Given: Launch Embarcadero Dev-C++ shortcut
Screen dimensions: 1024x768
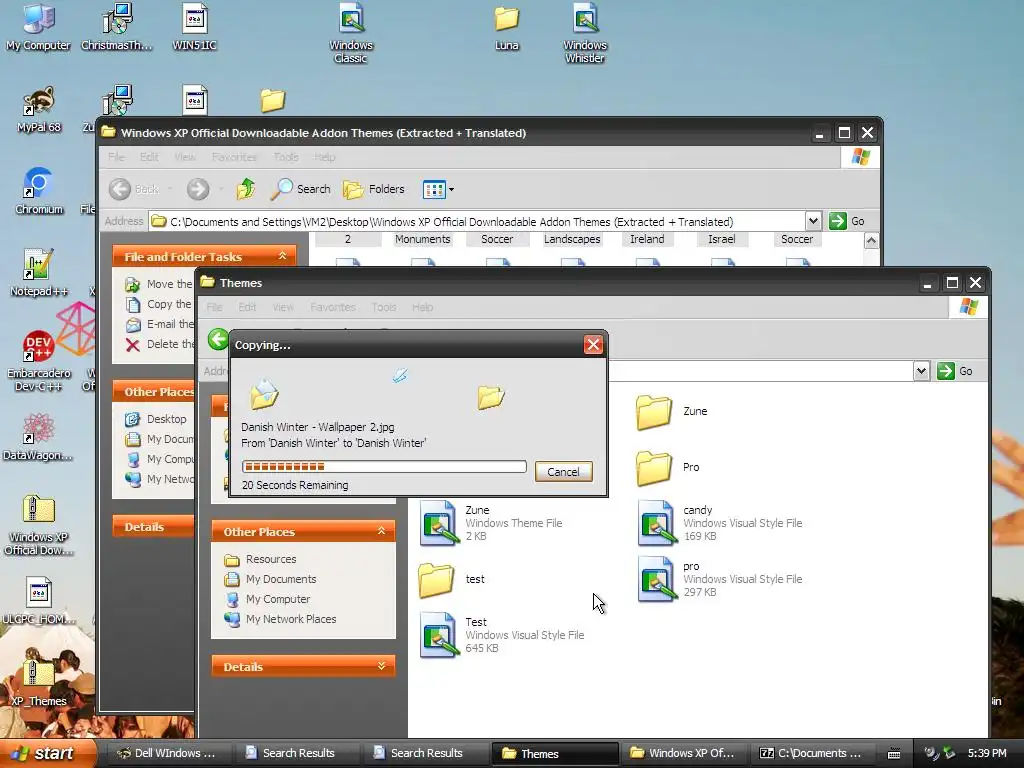Looking at the screenshot, I should tap(39, 360).
